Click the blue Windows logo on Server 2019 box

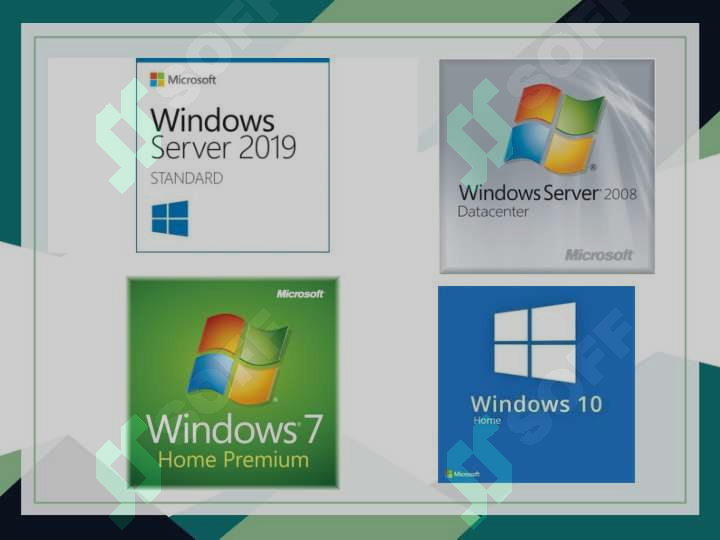click(170, 219)
